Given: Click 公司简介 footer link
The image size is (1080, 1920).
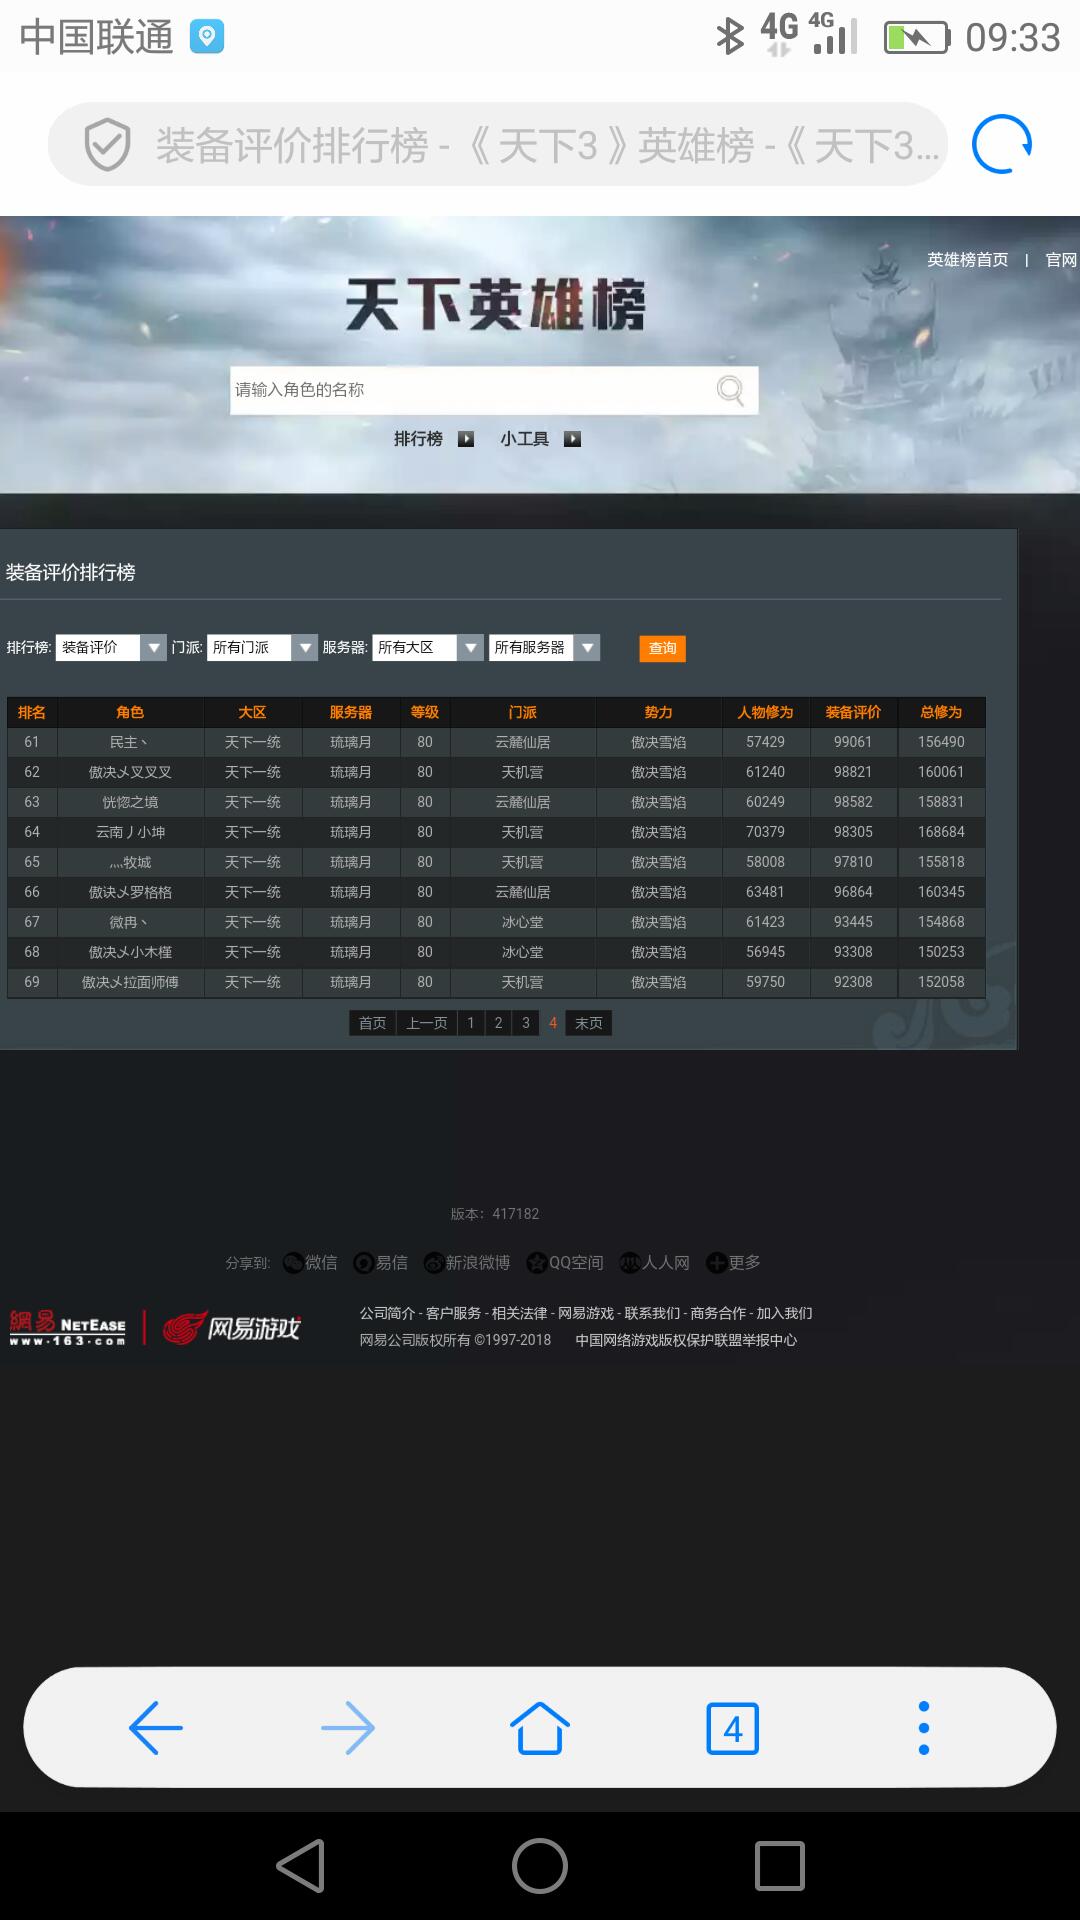Looking at the screenshot, I should (387, 1313).
